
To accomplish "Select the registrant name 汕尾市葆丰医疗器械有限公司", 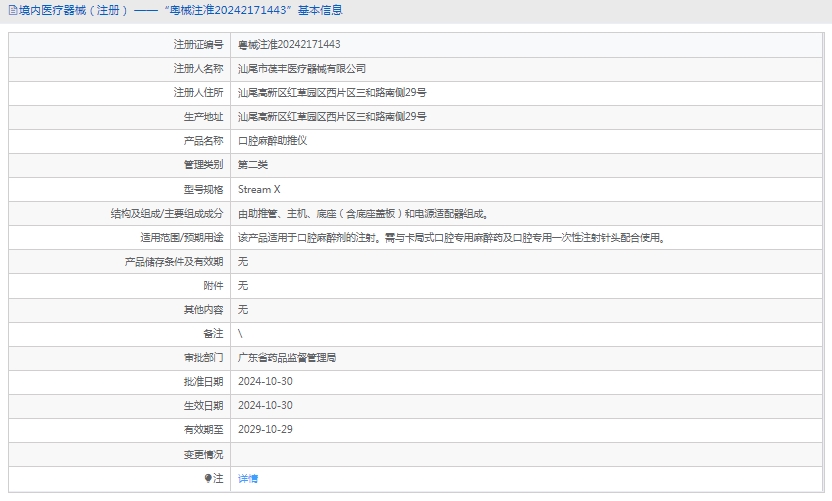I will tap(302, 69).
